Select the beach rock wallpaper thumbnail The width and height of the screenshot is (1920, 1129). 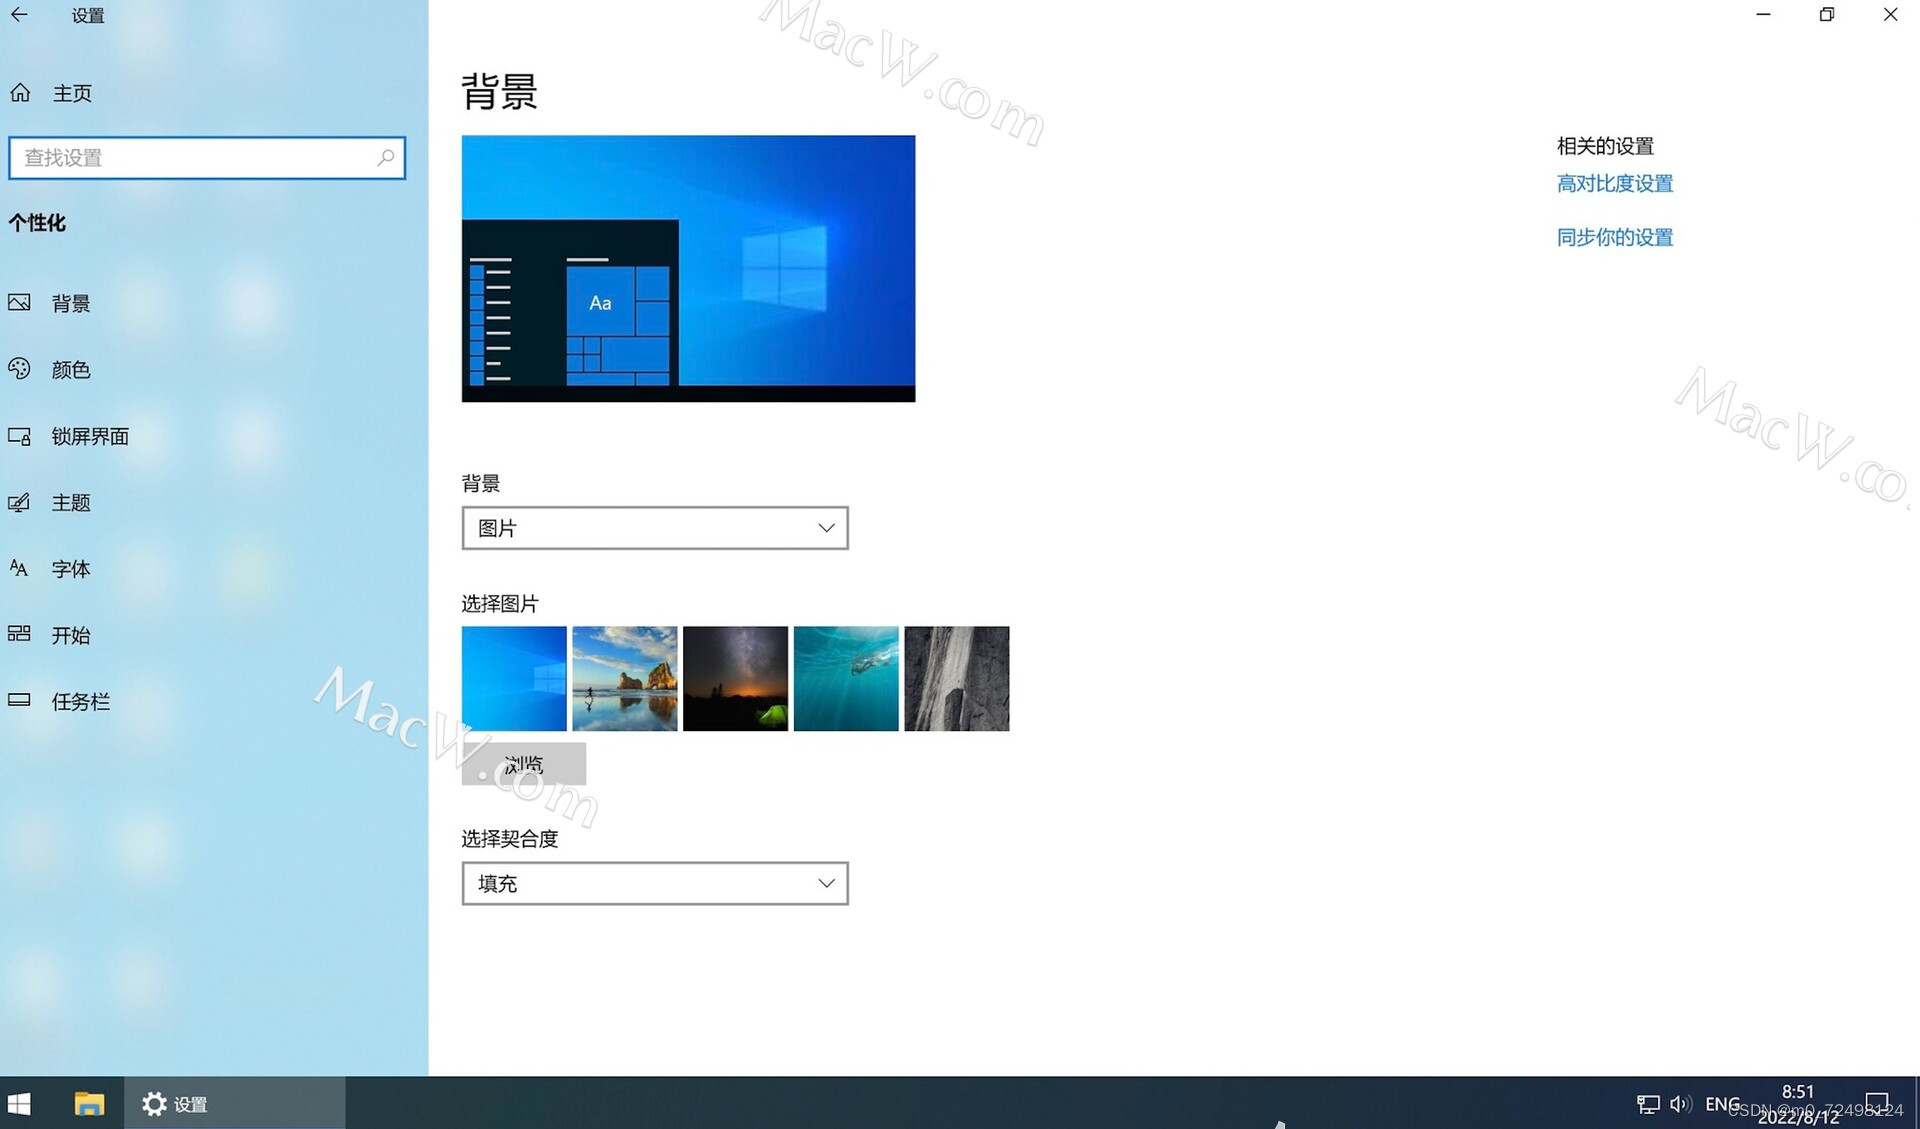click(x=625, y=679)
